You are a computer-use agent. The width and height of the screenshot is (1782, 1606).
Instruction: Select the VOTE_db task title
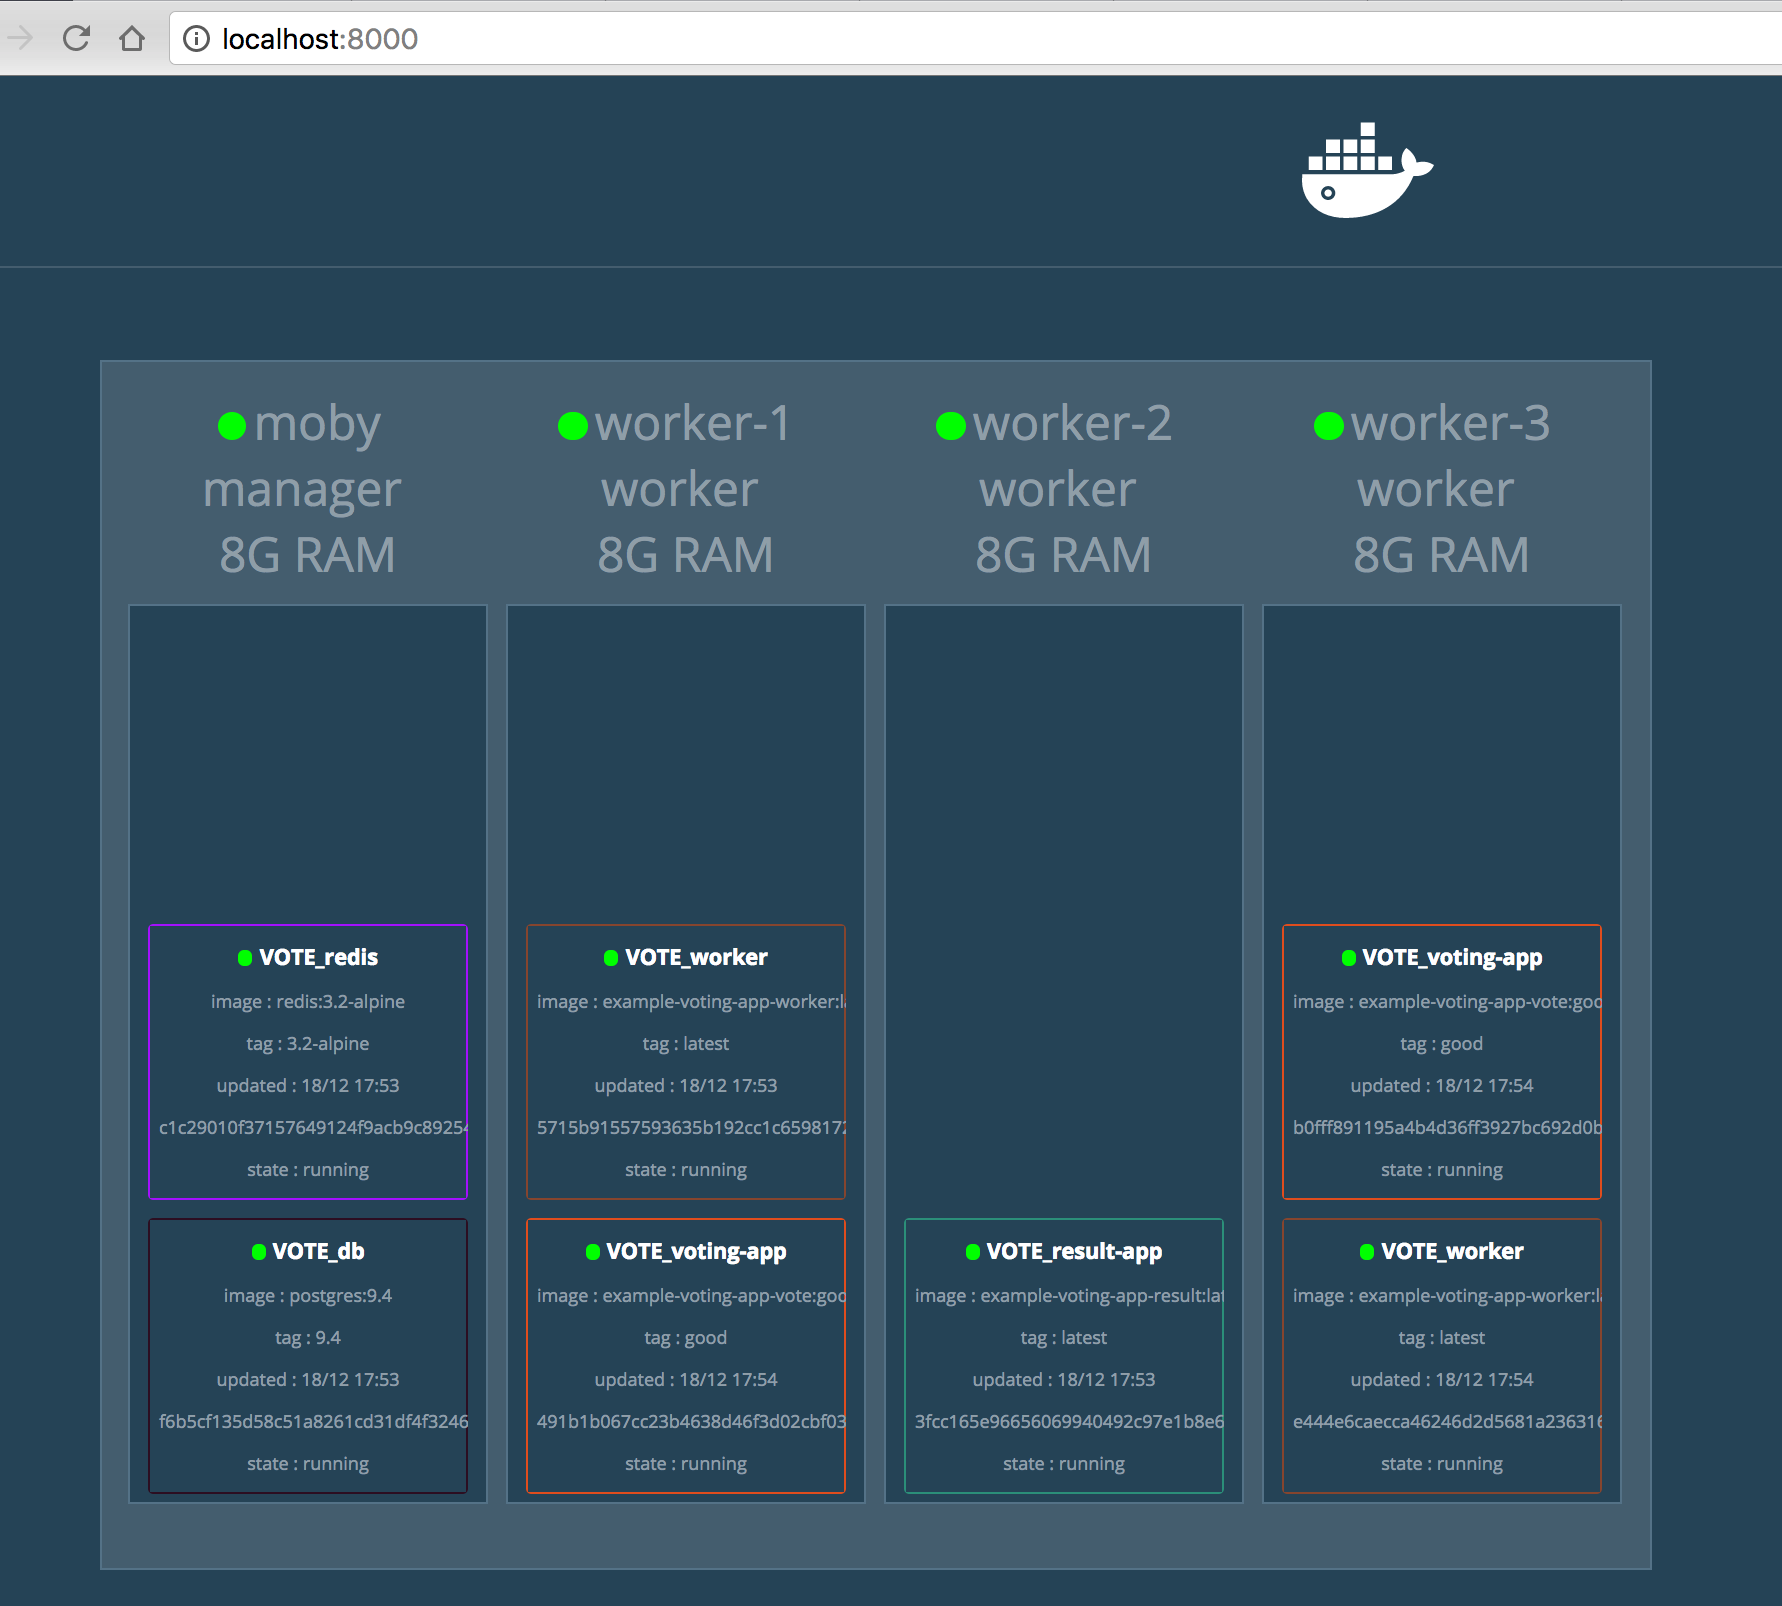coord(318,1252)
